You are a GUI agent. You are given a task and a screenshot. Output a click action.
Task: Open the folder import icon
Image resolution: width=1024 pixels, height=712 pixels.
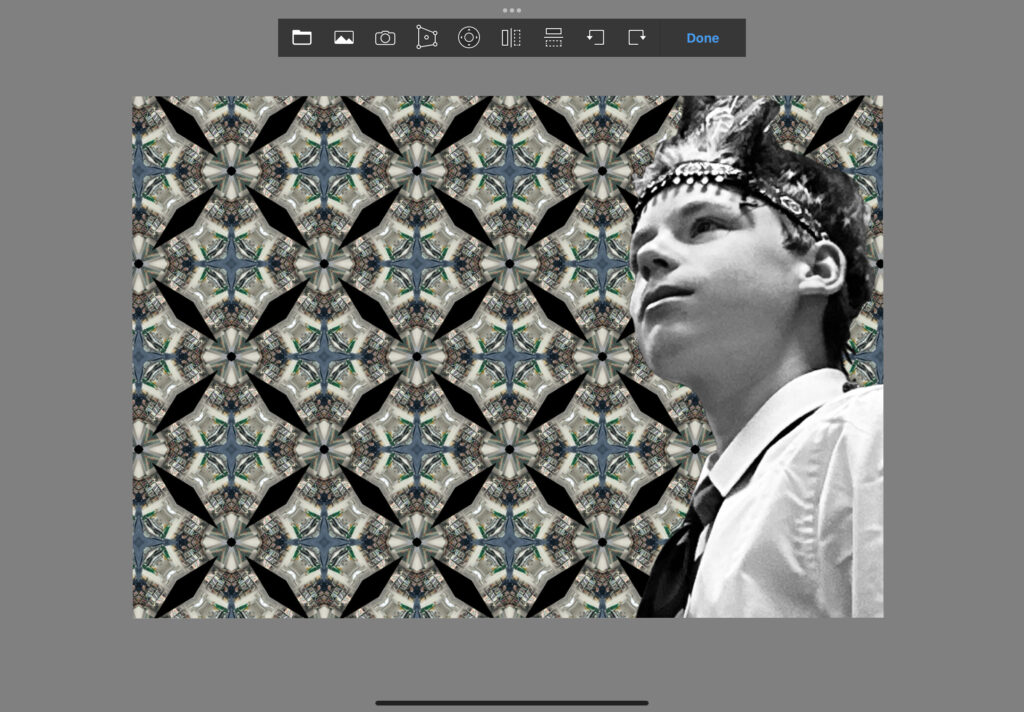tap(302, 38)
